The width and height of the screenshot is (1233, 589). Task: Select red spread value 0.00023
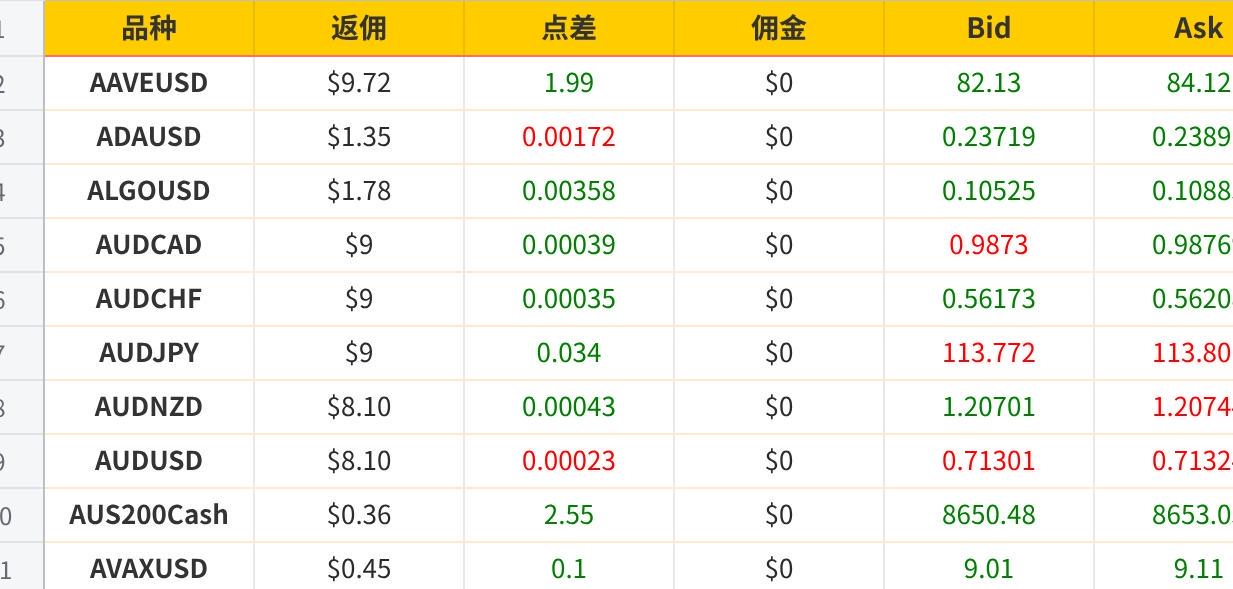click(569, 461)
